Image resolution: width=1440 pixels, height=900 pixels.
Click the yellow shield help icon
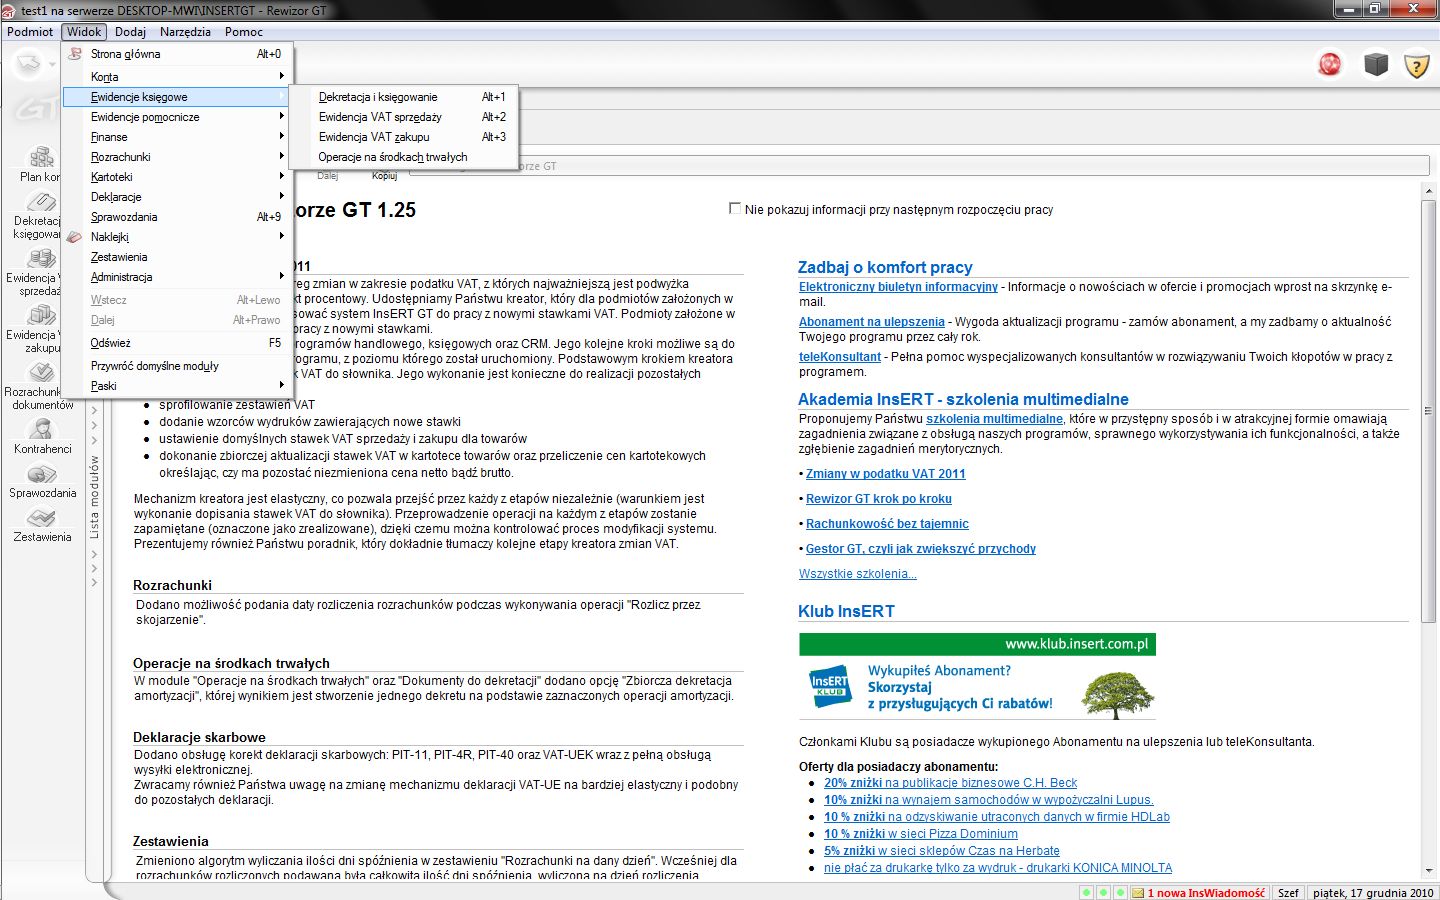(x=1417, y=66)
